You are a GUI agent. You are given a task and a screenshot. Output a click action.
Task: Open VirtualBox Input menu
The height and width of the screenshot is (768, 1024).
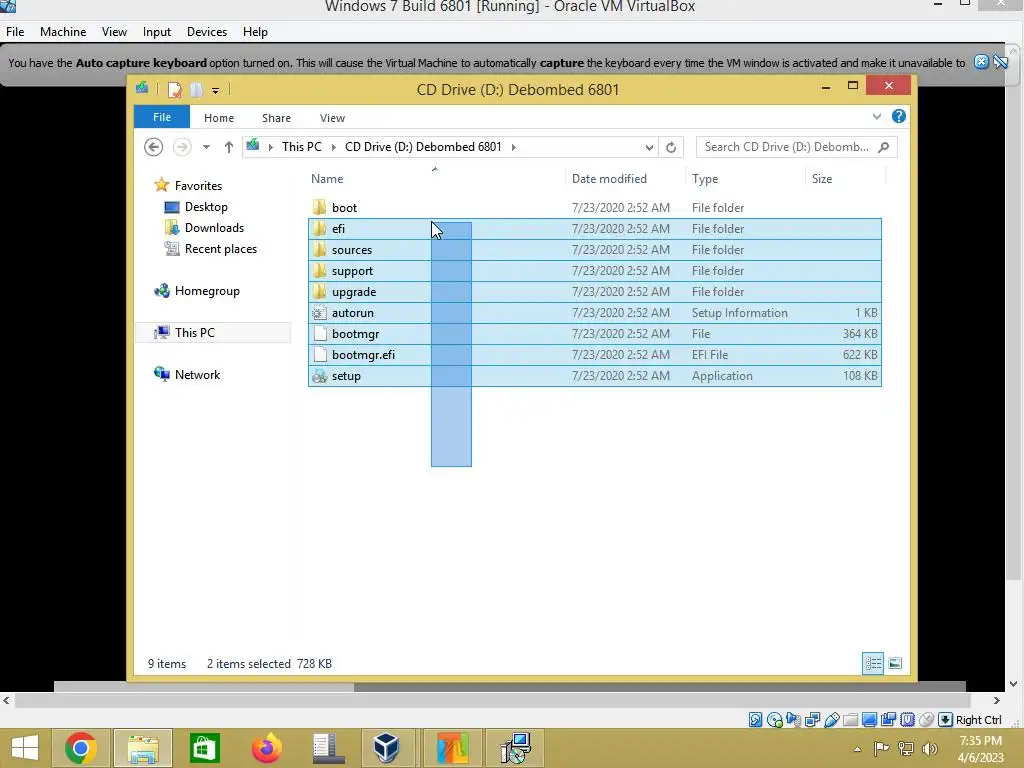point(157,31)
